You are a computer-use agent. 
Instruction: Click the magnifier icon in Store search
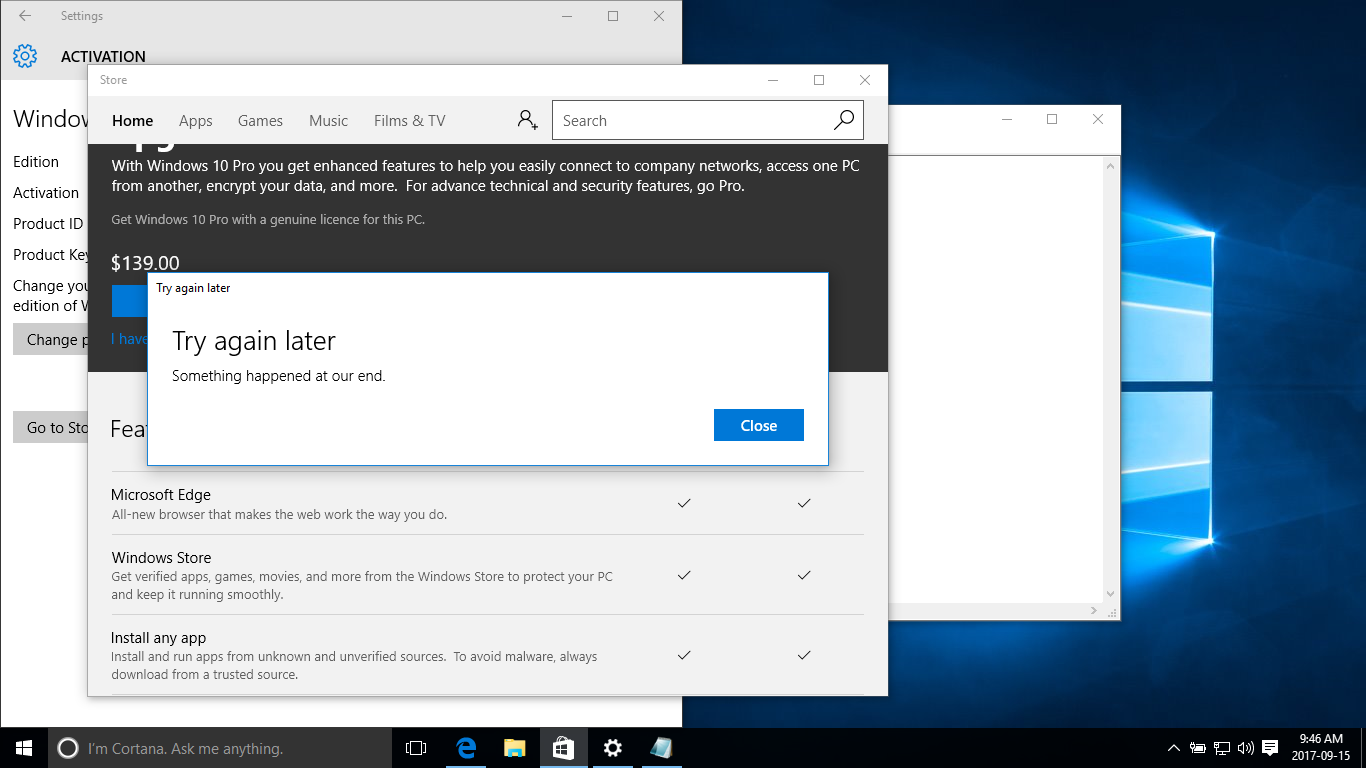(x=844, y=121)
